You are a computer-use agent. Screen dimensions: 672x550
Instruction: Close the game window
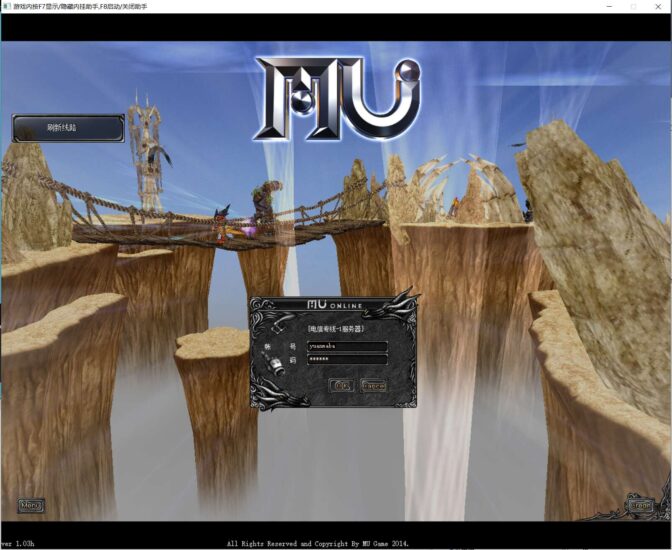(x=658, y=6)
